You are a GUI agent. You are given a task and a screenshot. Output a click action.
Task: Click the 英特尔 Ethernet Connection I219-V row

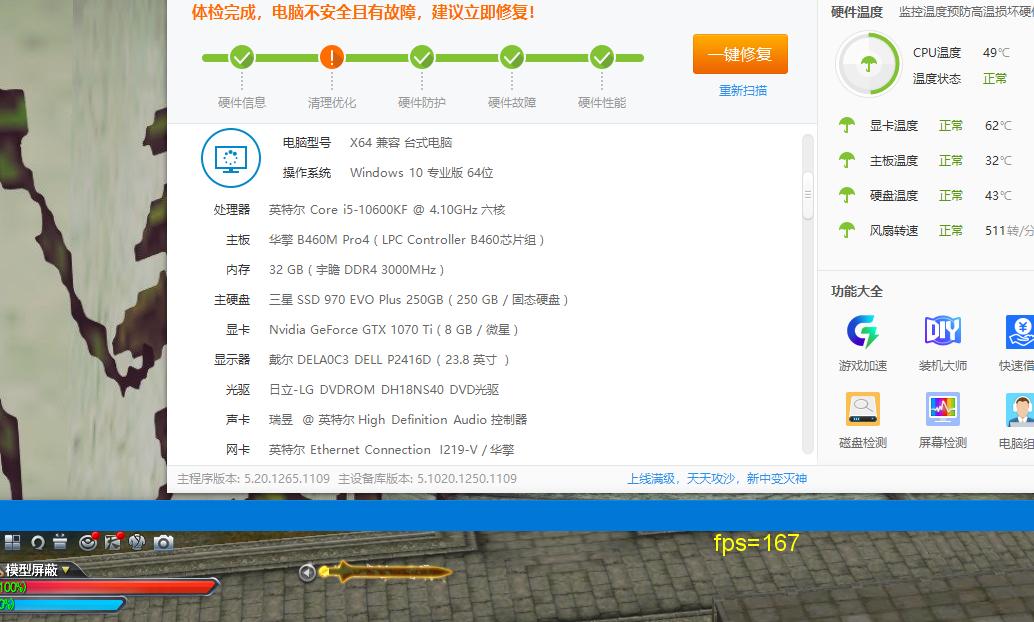pos(369,450)
